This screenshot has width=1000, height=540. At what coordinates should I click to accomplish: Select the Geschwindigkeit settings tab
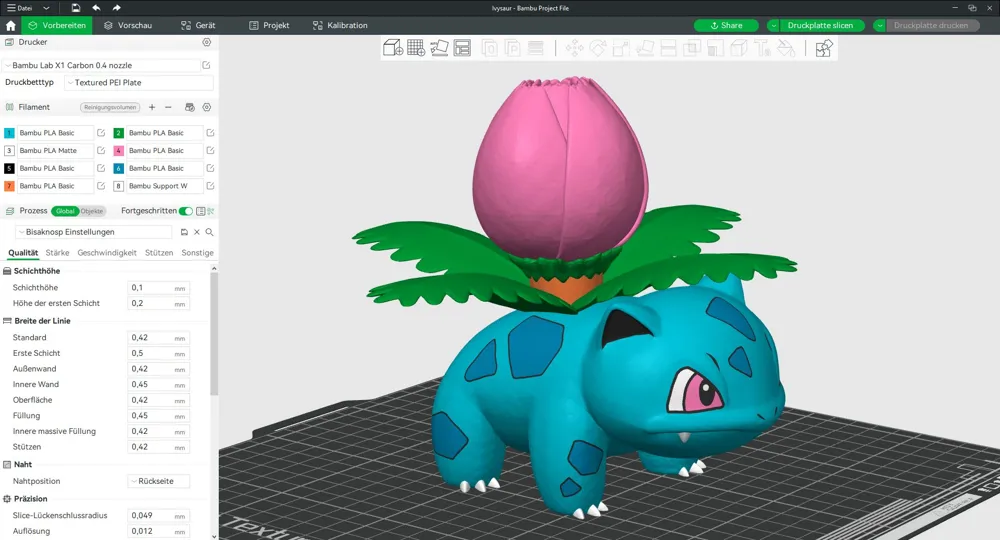click(x=107, y=252)
